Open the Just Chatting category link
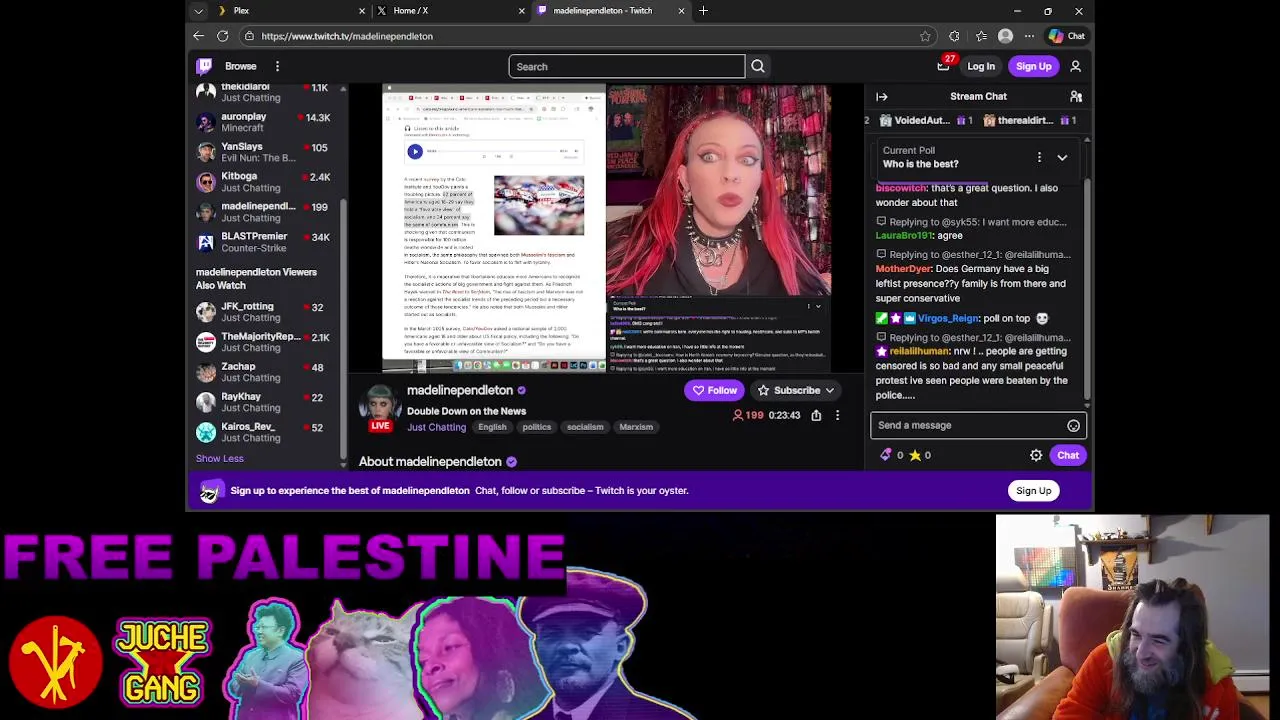 point(436,428)
